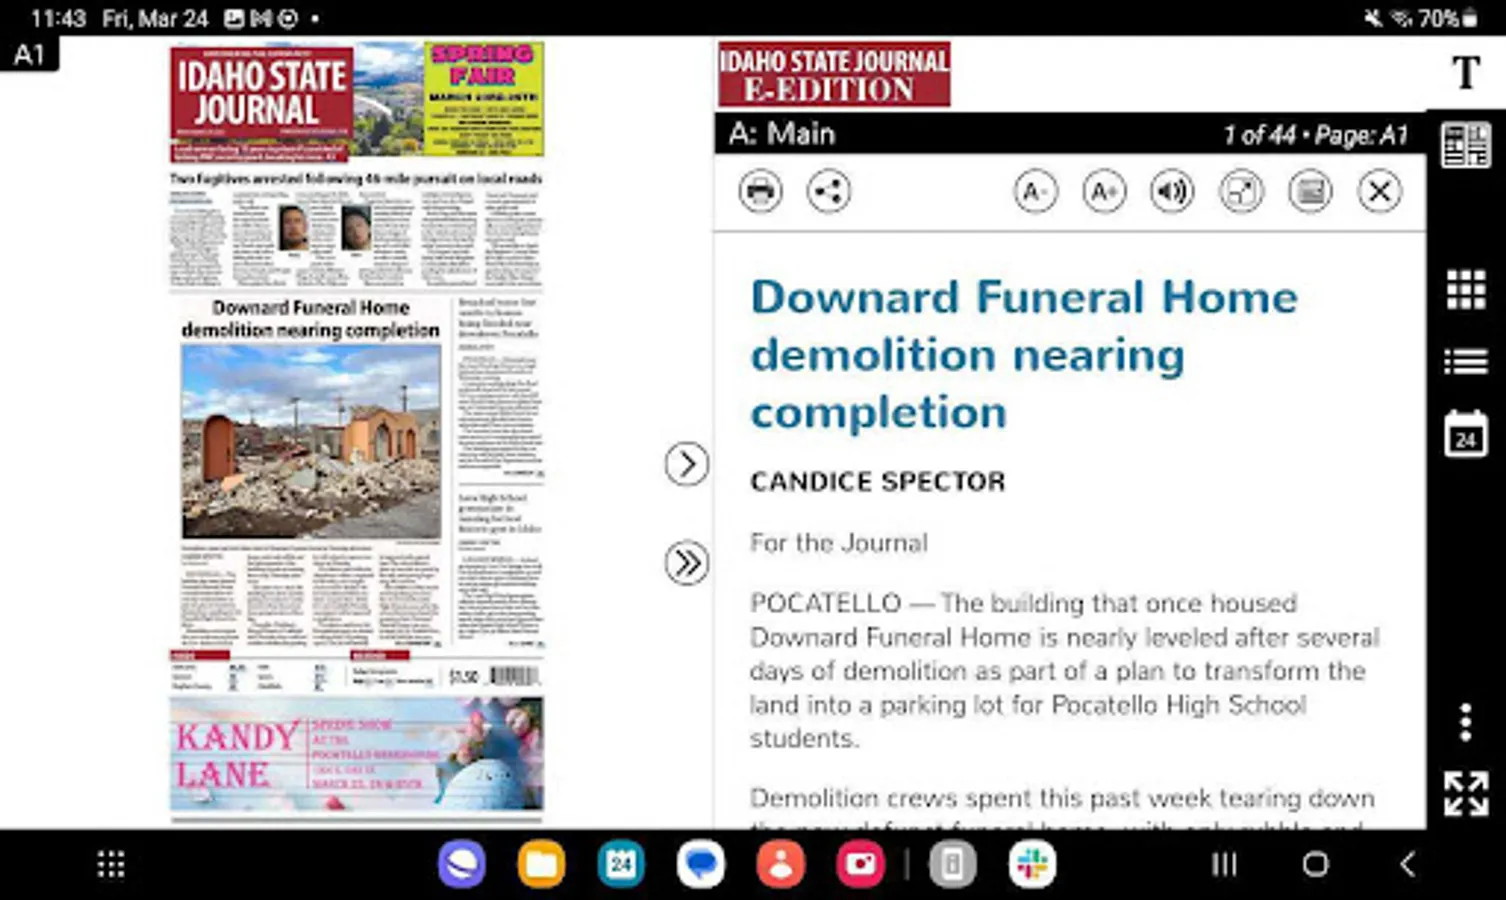
Task: Show recent apps
Action: (1224, 864)
